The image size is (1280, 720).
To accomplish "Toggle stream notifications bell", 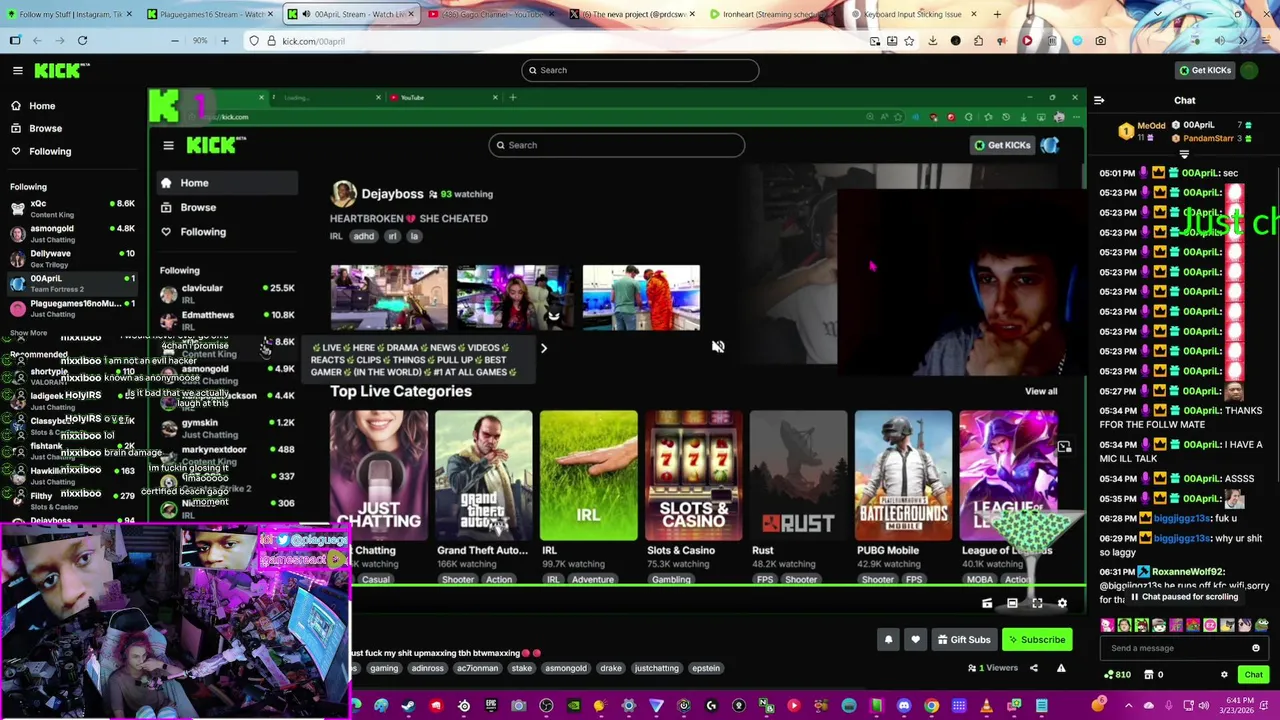I will pos(888,640).
